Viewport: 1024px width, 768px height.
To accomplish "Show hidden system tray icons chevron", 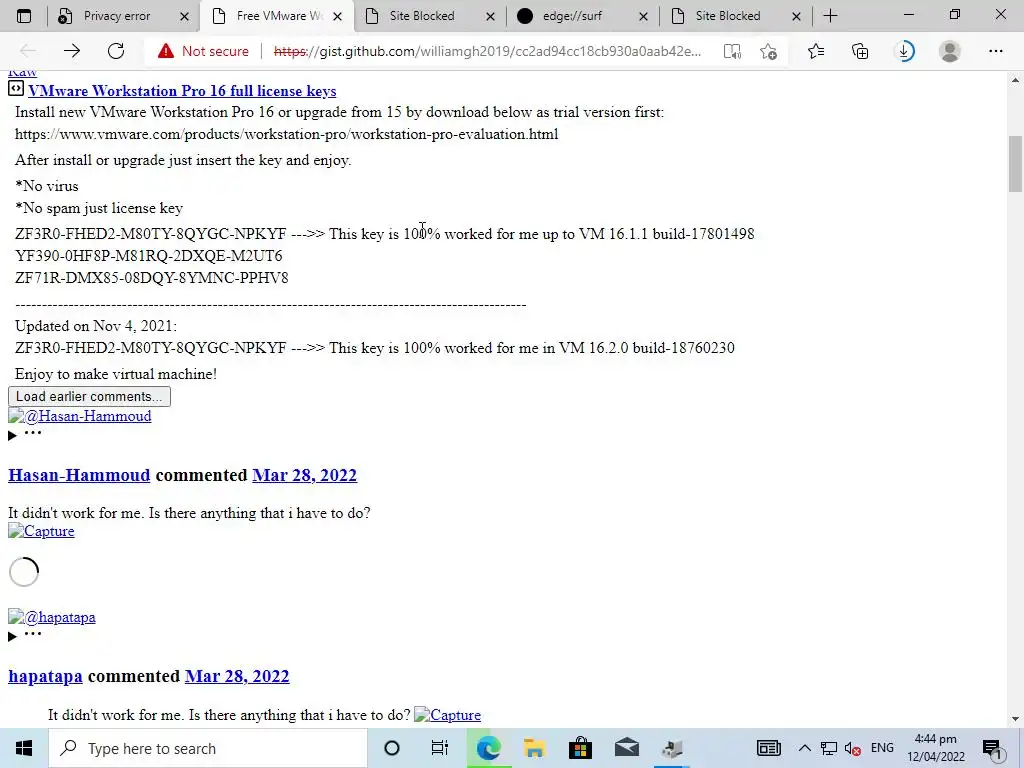I will 805,748.
